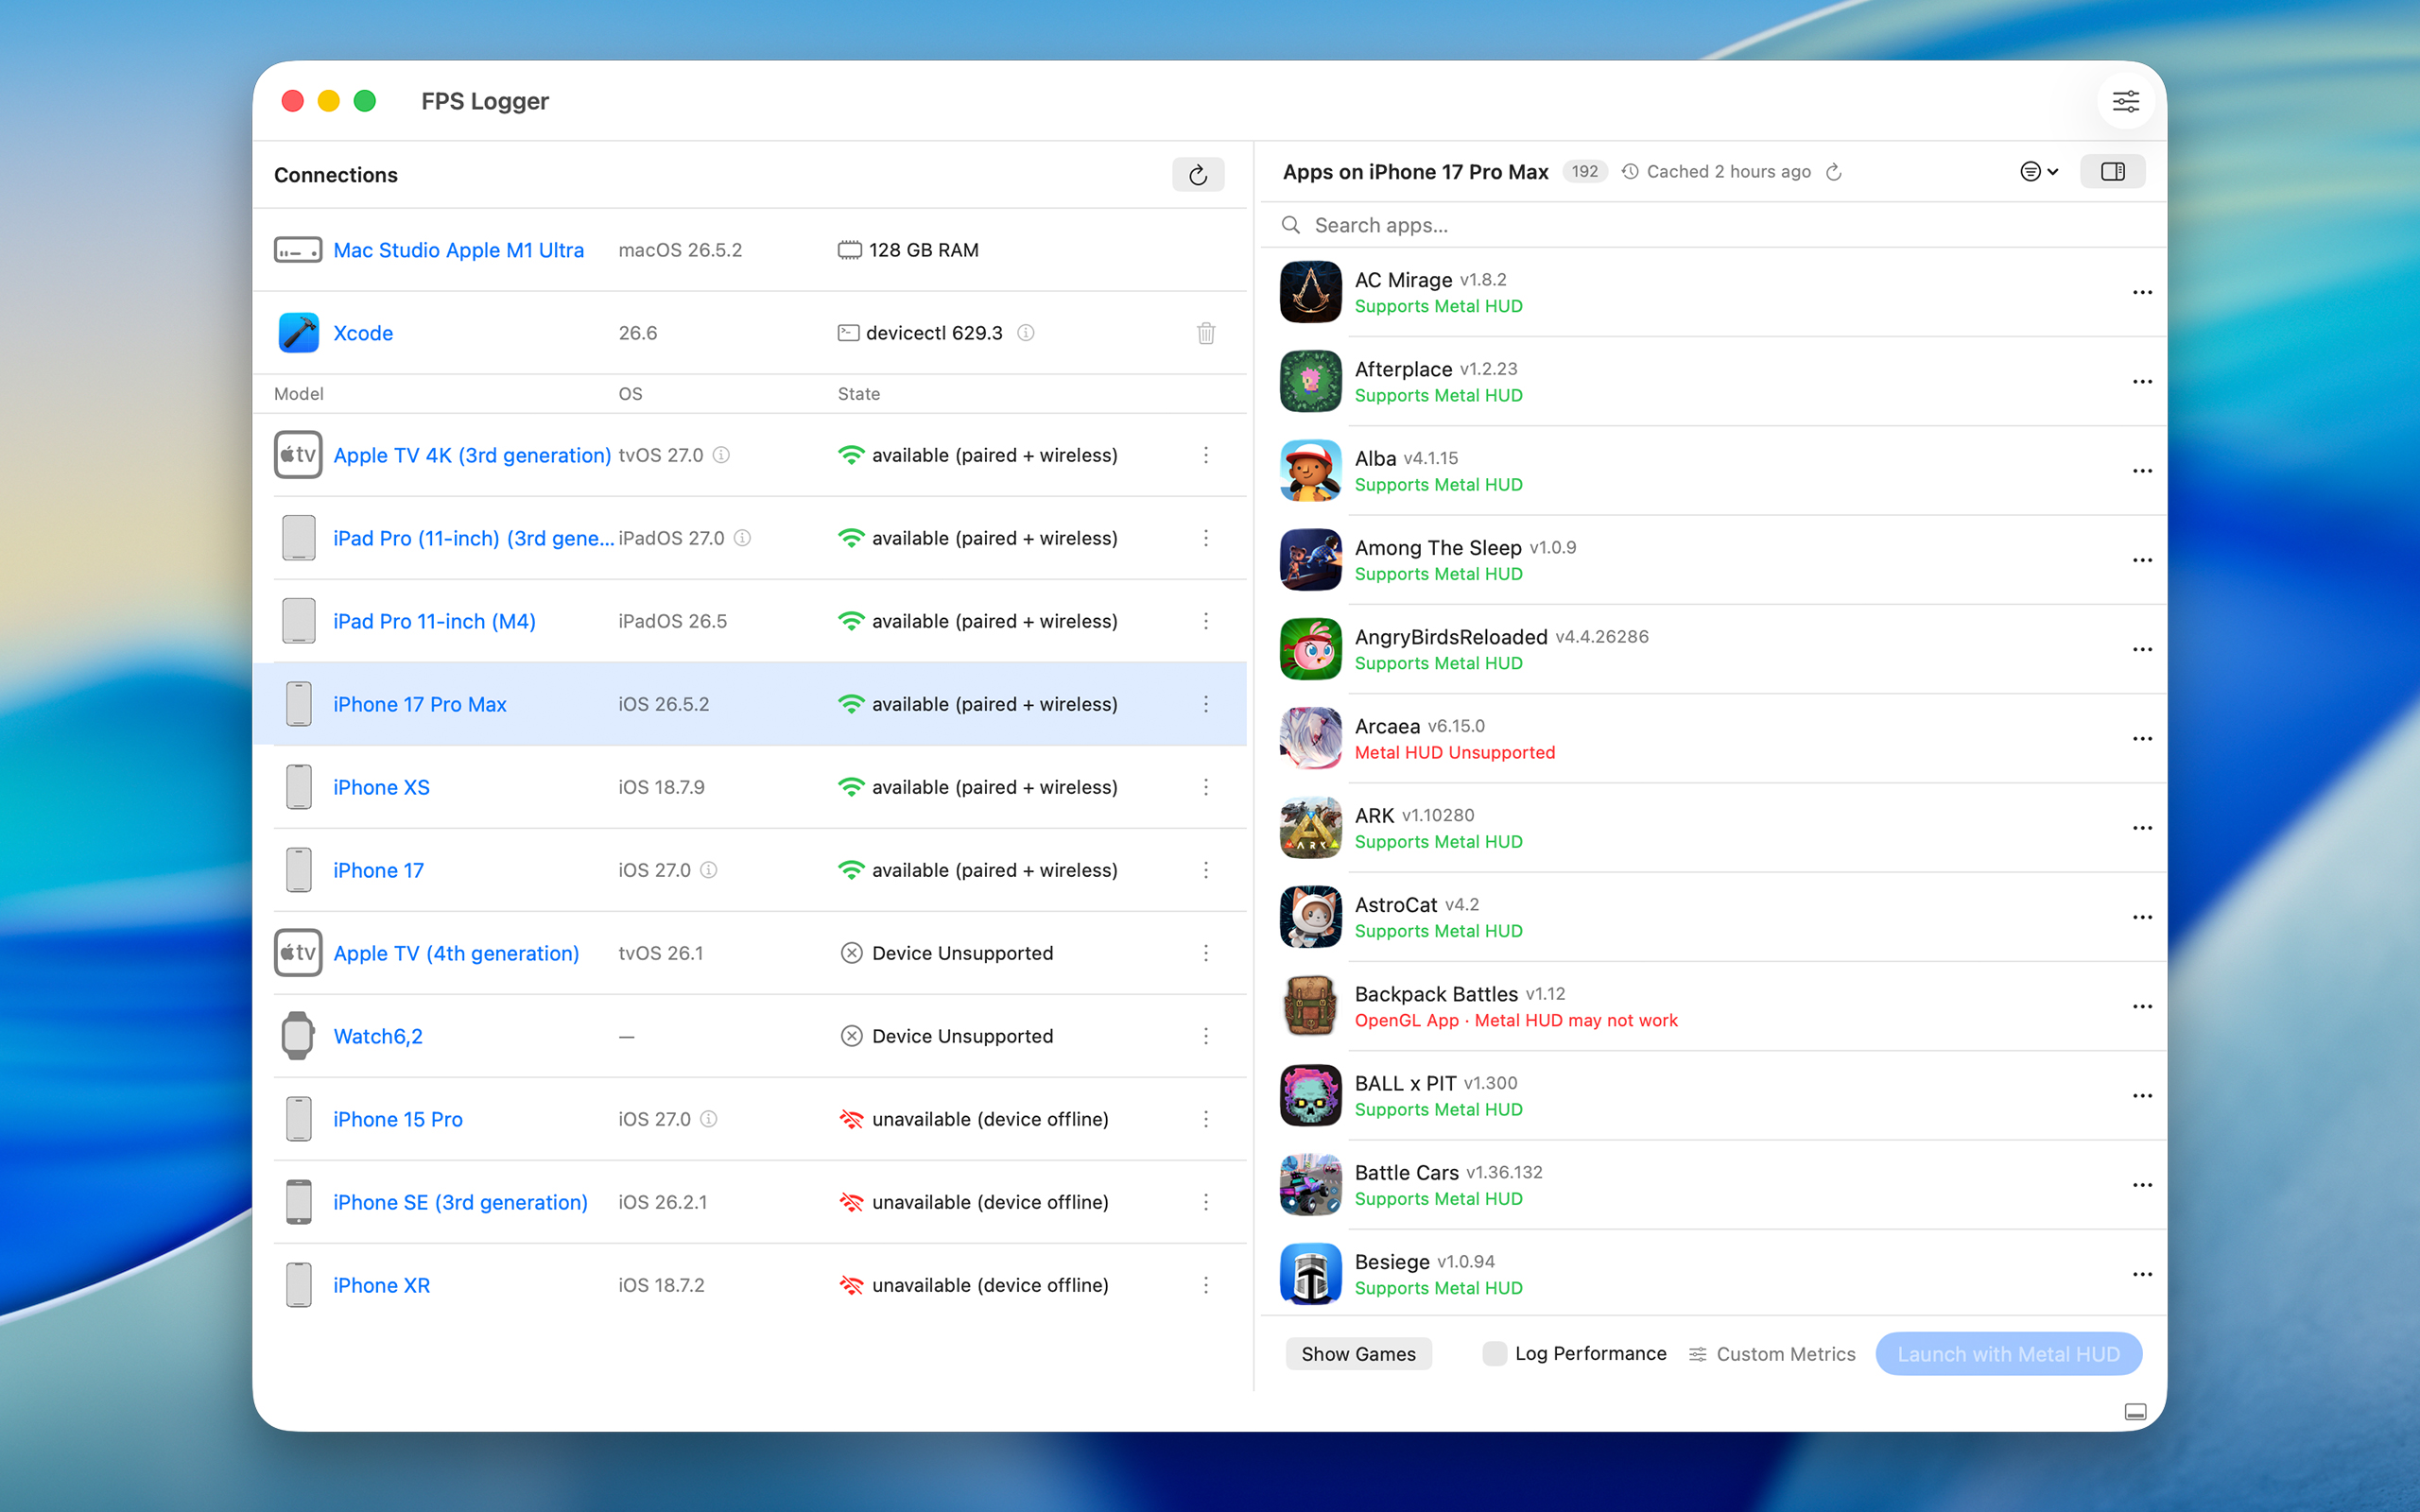This screenshot has height=1512, width=2420.
Task: Click unsupported X icon in Watch6,2 row
Action: pos(851,1036)
